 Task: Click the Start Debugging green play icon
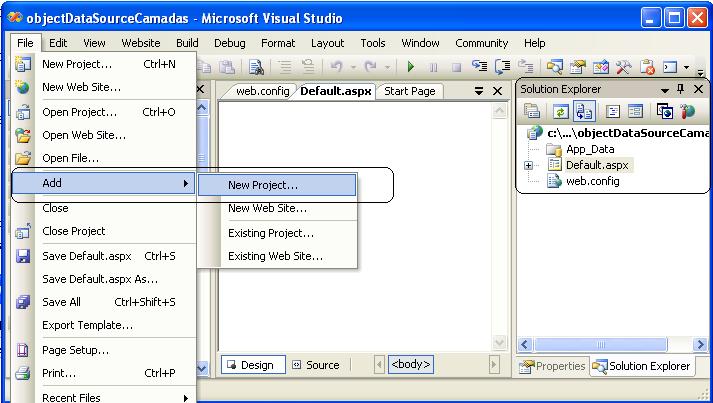pyautogui.click(x=411, y=67)
